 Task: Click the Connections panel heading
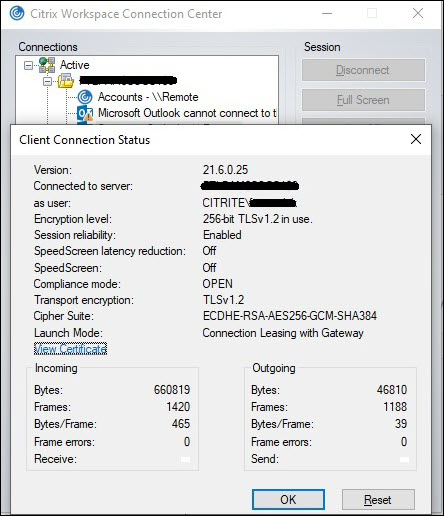(48, 47)
